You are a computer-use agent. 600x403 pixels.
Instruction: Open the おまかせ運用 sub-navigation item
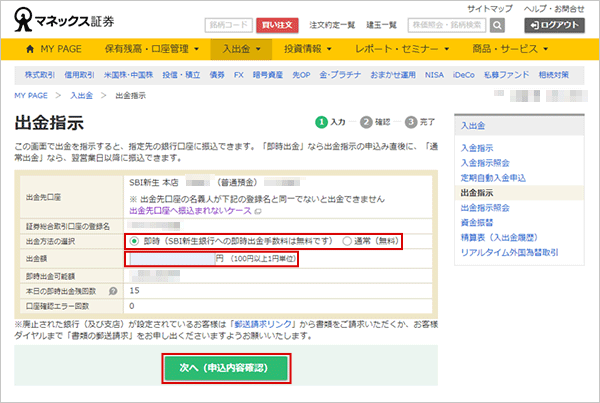coord(393,75)
